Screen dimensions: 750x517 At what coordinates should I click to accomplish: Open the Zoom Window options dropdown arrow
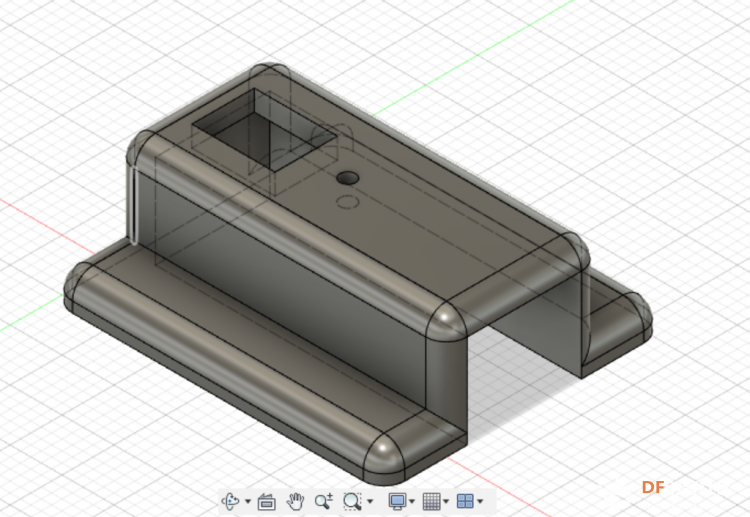click(x=370, y=501)
